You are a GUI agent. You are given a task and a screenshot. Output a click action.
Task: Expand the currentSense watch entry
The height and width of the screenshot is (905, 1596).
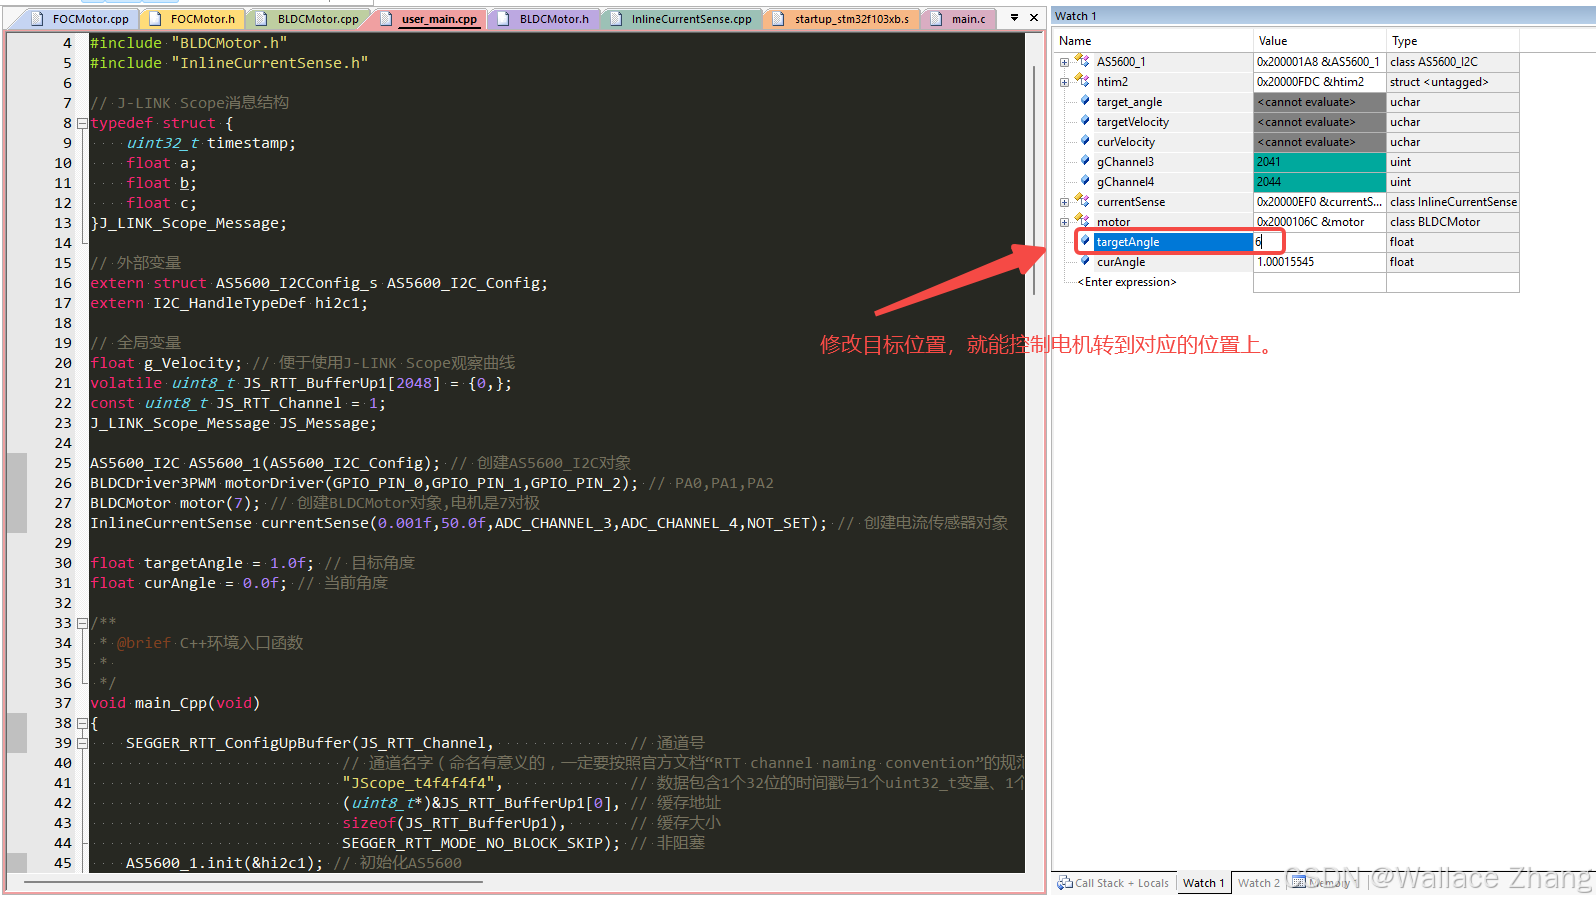1064,202
